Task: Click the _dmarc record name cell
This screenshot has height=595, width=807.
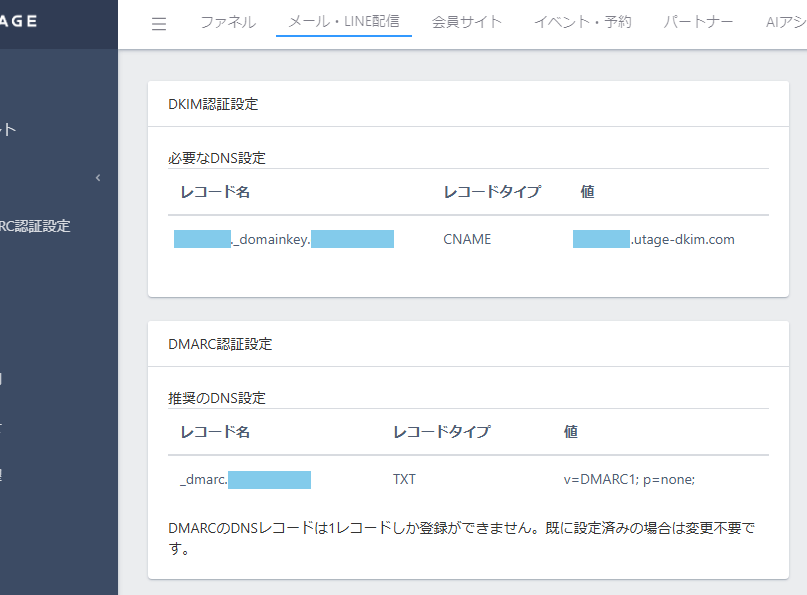Action: point(245,479)
